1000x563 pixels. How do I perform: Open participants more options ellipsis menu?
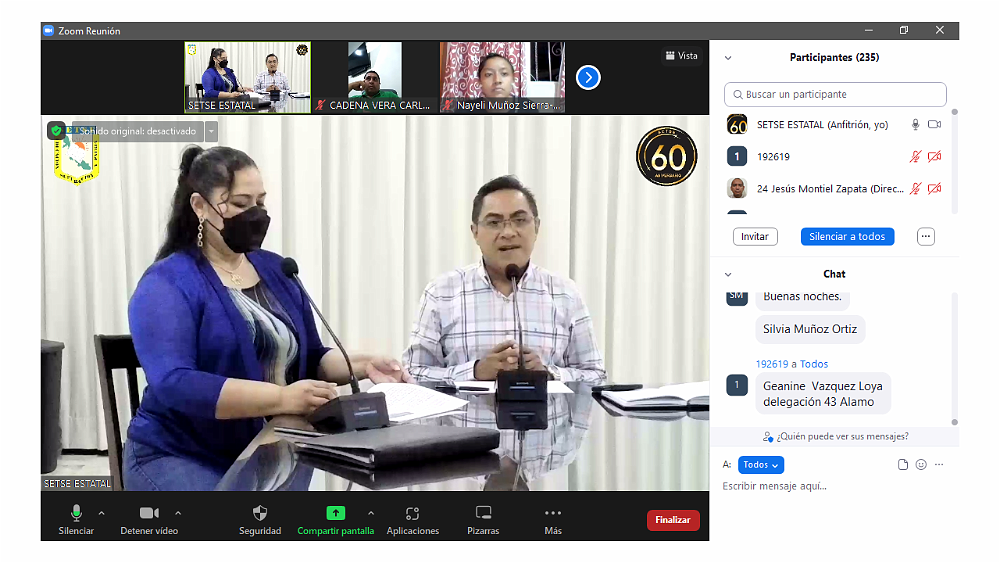pyautogui.click(x=926, y=237)
